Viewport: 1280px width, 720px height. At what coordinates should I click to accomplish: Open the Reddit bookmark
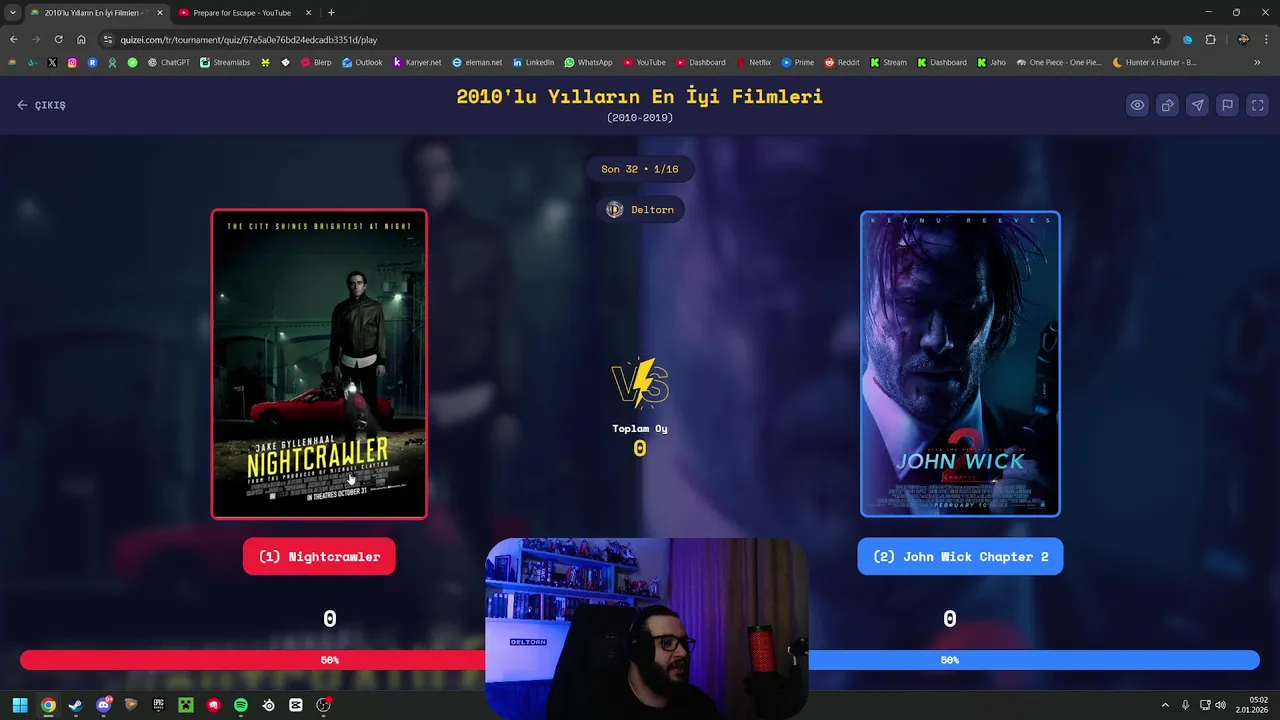(842, 62)
